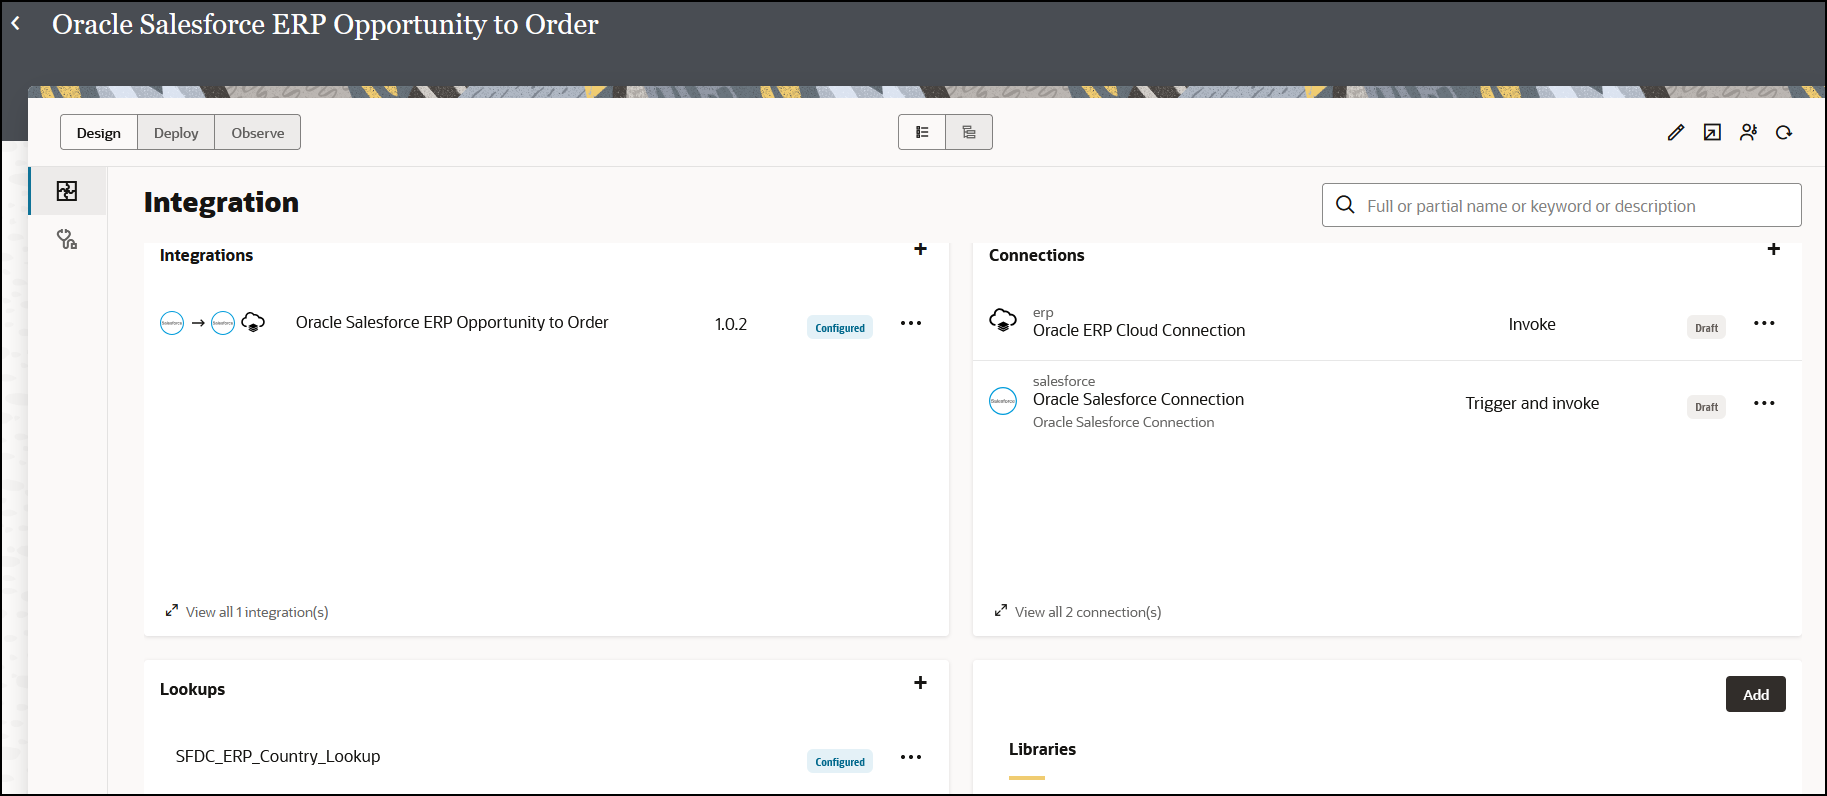Click the Integrations panel heading
The image size is (1827, 796).
[206, 255]
